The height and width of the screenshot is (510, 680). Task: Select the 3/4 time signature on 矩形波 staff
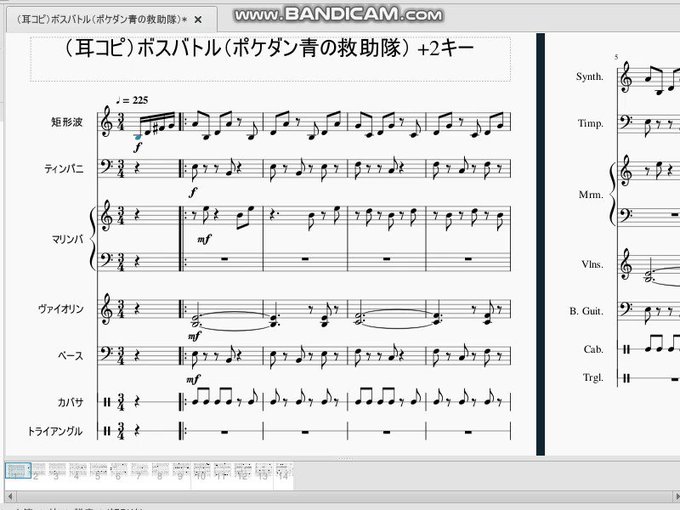121,122
